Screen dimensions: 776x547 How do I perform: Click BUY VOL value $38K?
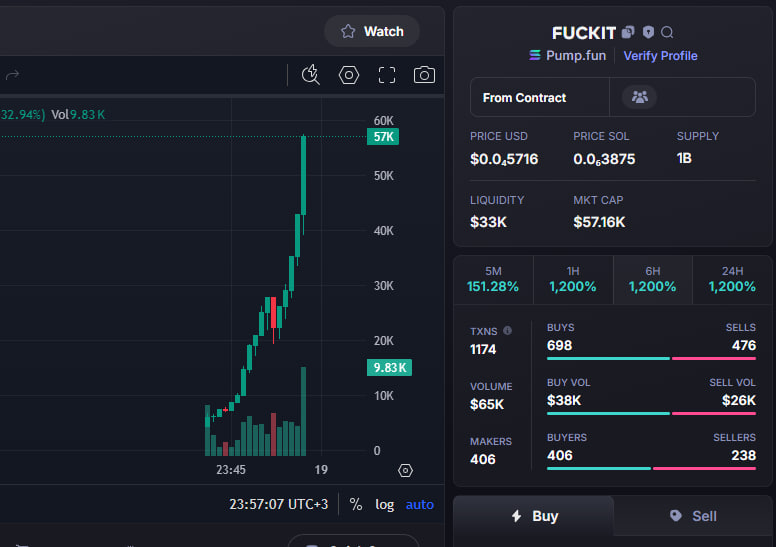(x=564, y=400)
